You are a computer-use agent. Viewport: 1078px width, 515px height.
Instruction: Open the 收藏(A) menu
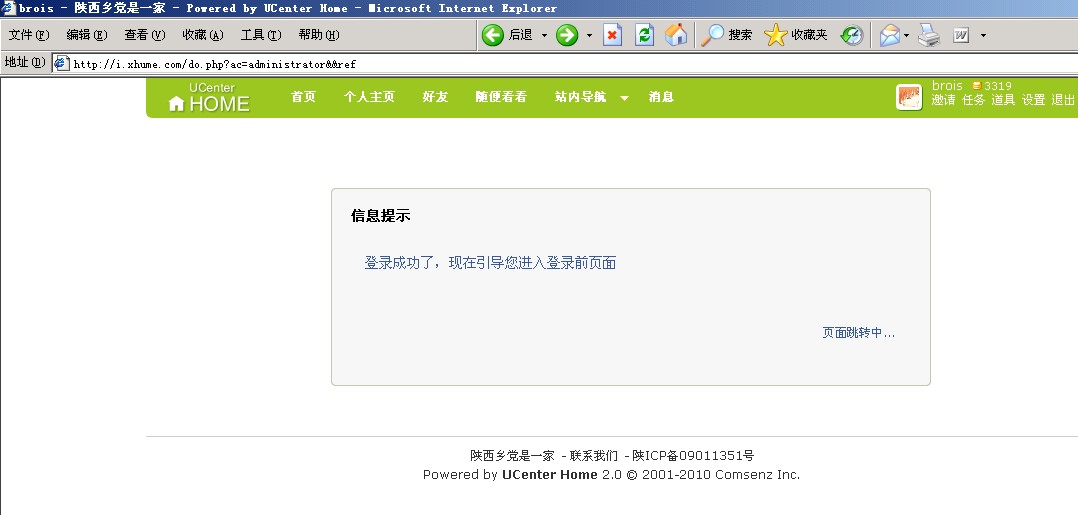pyautogui.click(x=203, y=35)
